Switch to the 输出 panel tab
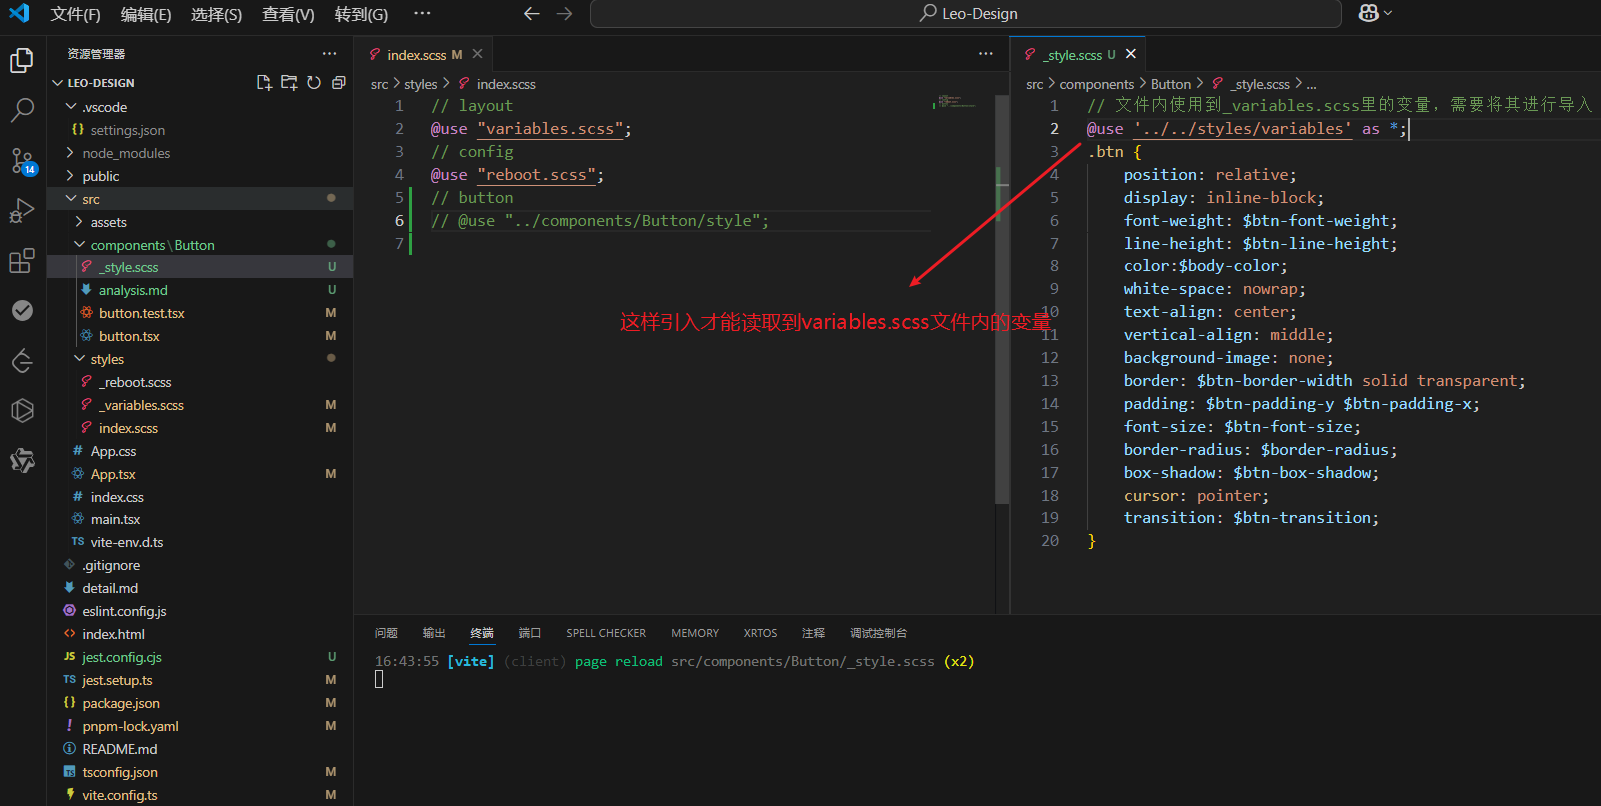This screenshot has height=806, width=1601. [x=434, y=633]
